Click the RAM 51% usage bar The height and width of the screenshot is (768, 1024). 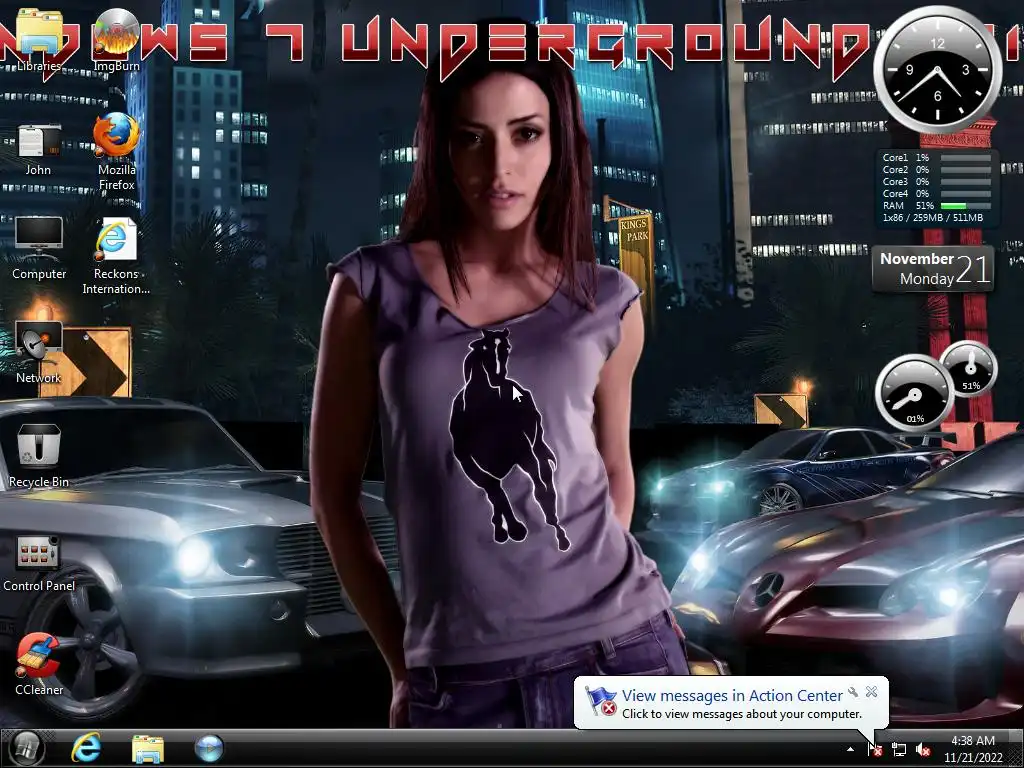tap(965, 206)
